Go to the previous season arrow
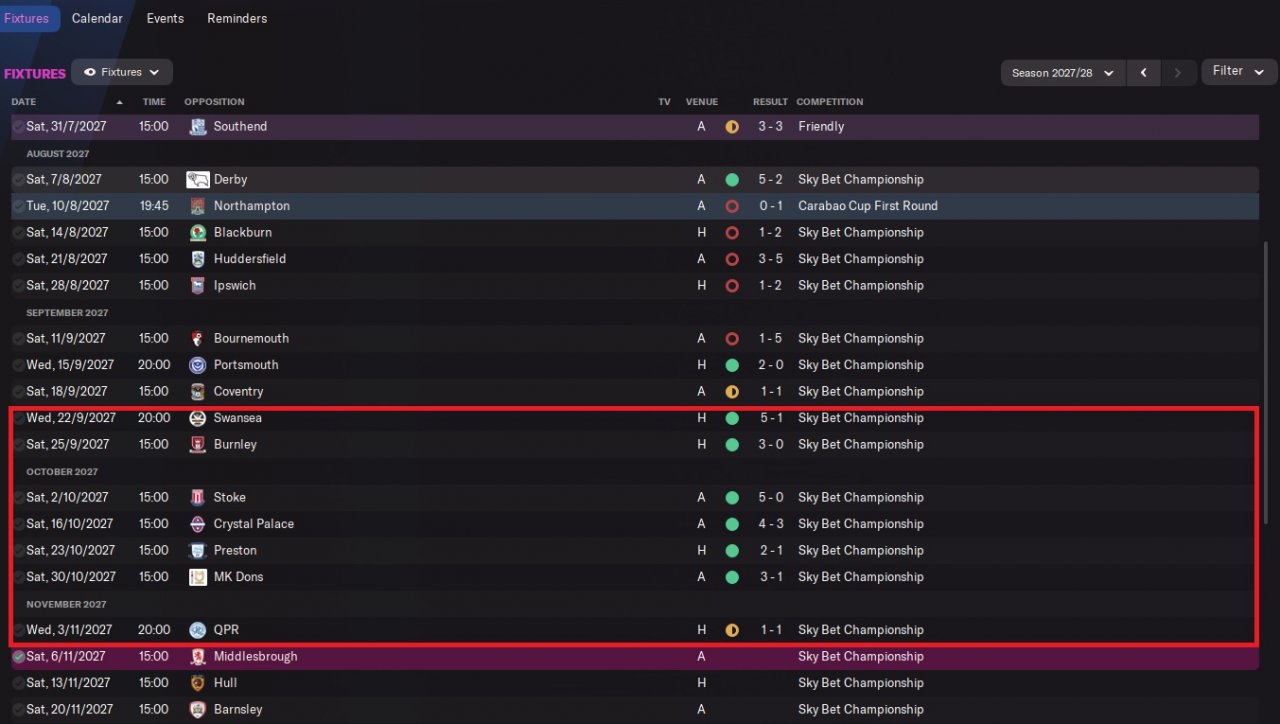 (x=1143, y=73)
